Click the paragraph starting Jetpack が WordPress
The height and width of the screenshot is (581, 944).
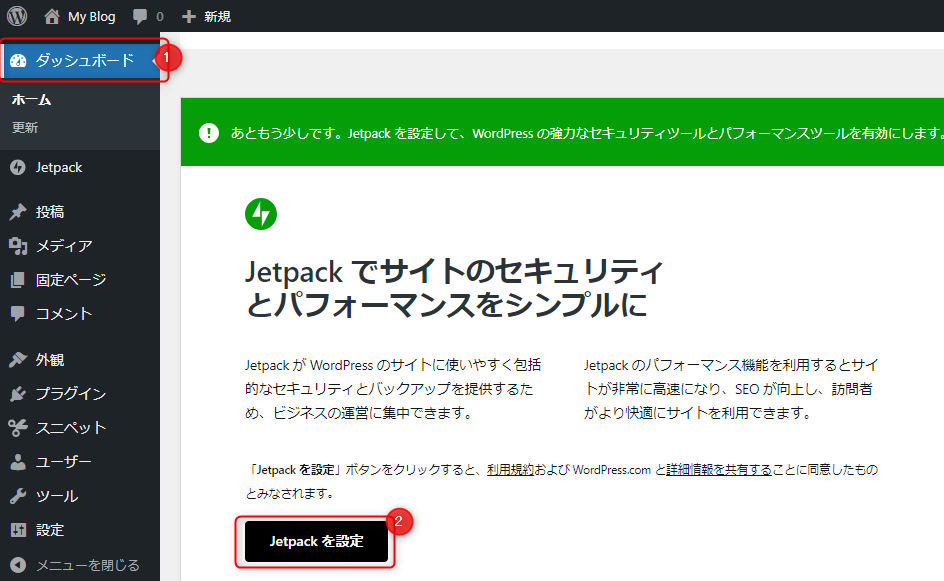[393, 388]
